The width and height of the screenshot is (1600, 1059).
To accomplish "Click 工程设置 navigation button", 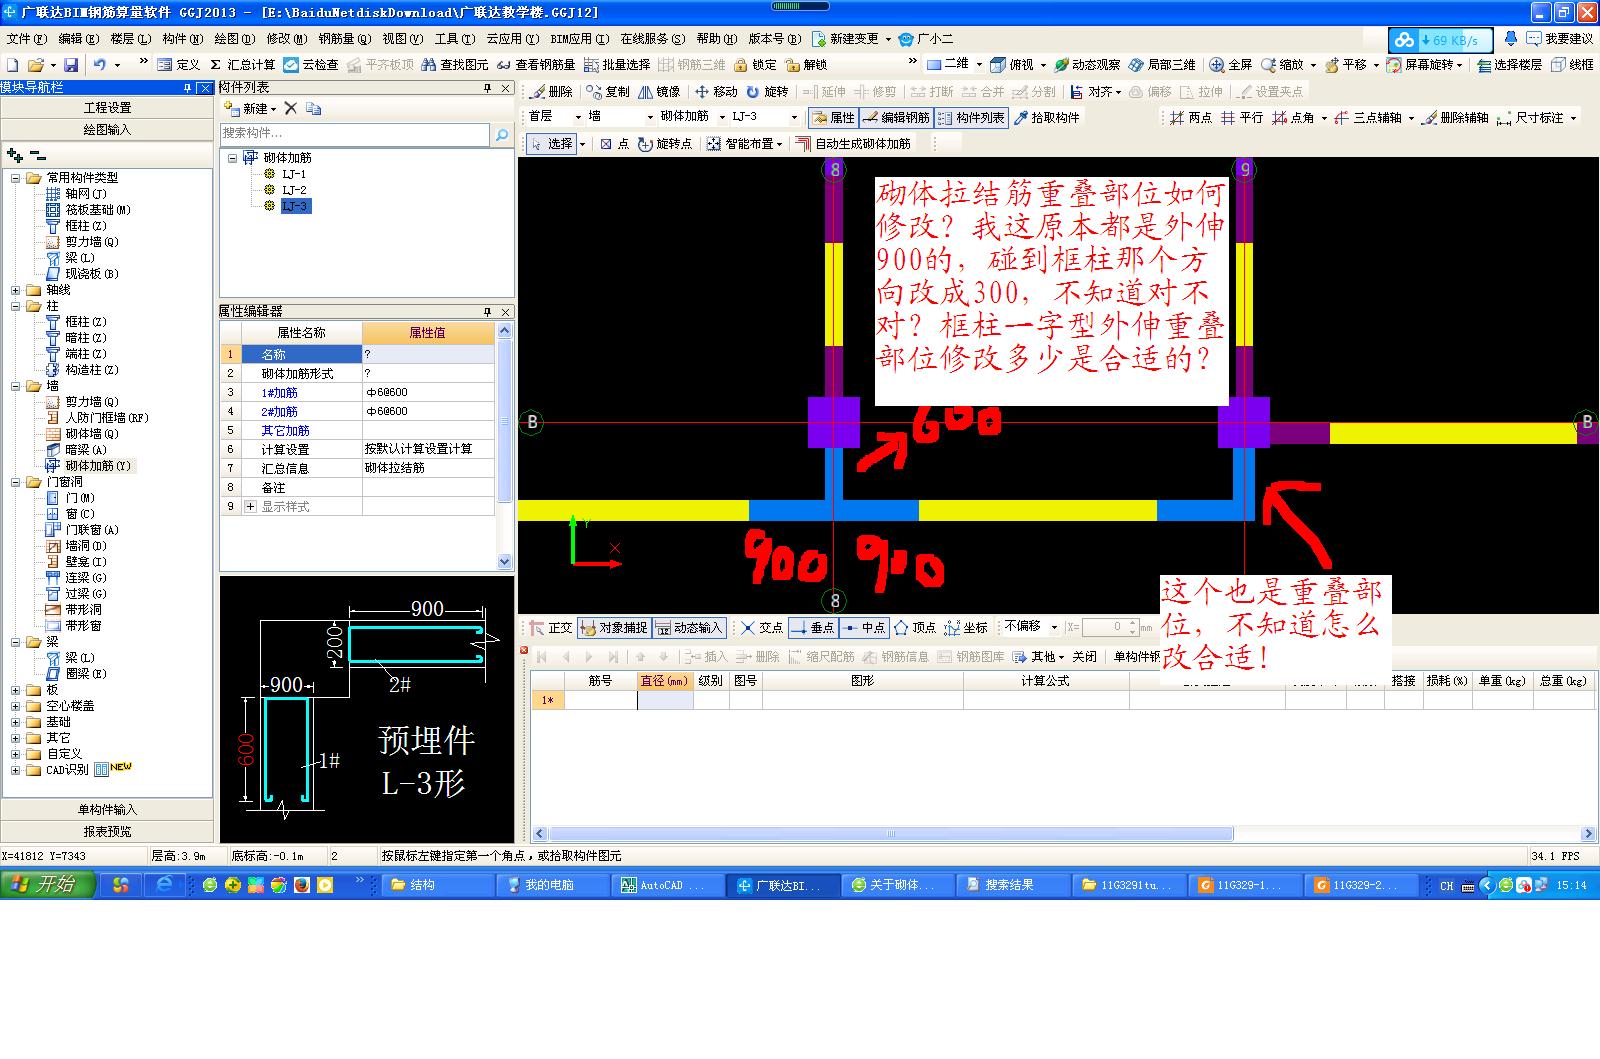I will pyautogui.click(x=107, y=108).
